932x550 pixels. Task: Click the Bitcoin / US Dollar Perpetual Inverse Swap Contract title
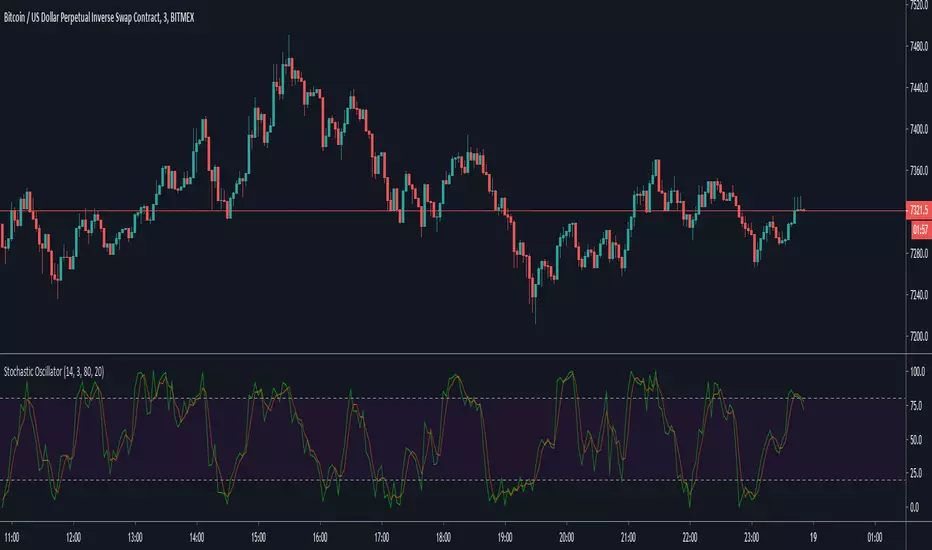click(x=99, y=17)
